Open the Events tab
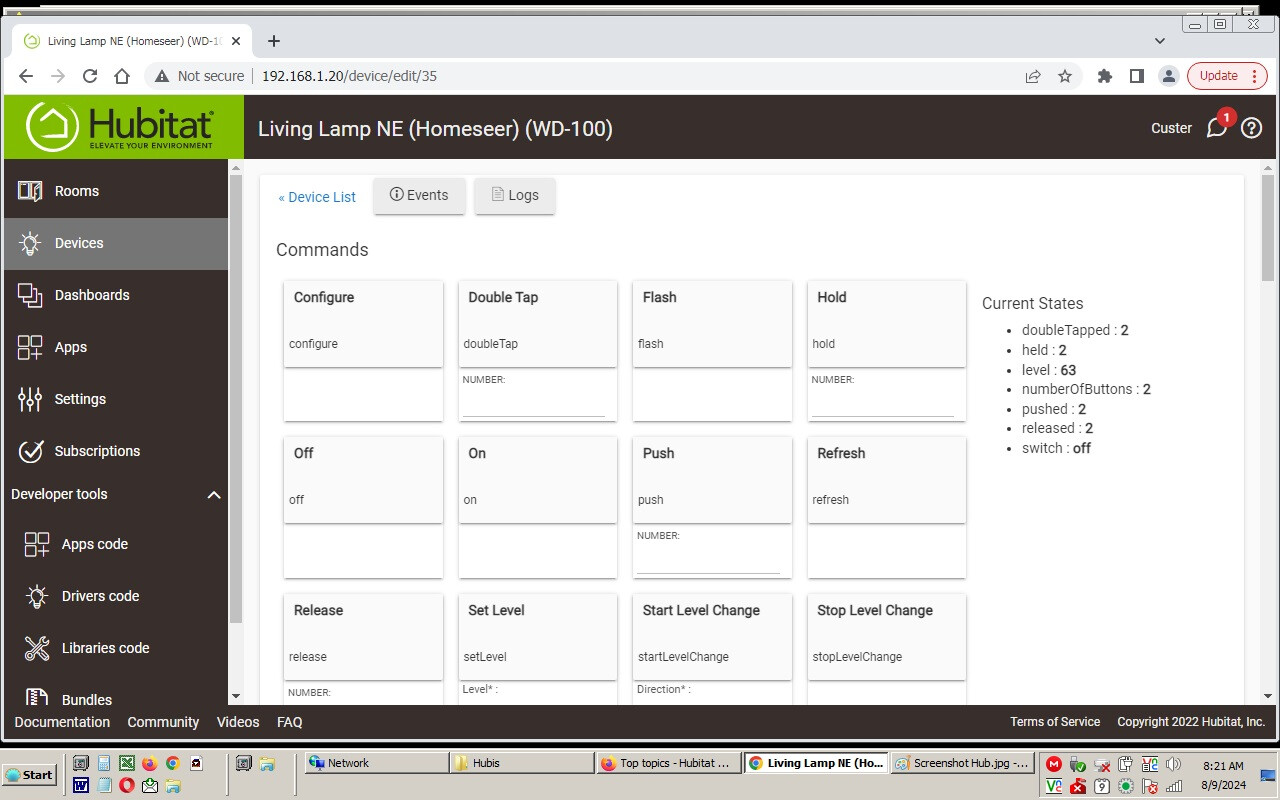The width and height of the screenshot is (1280, 800). tap(419, 196)
